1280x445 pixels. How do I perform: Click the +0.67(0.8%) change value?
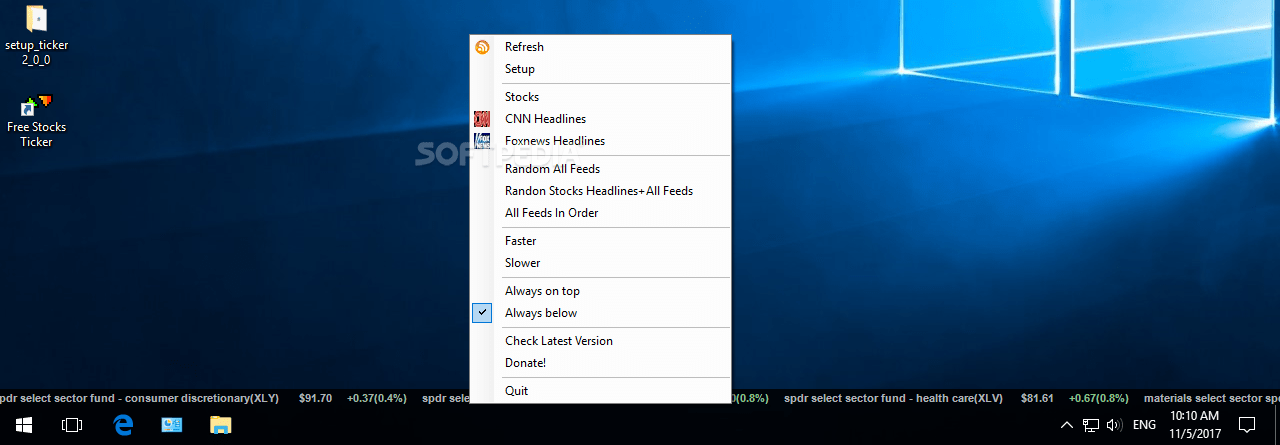click(x=1098, y=398)
